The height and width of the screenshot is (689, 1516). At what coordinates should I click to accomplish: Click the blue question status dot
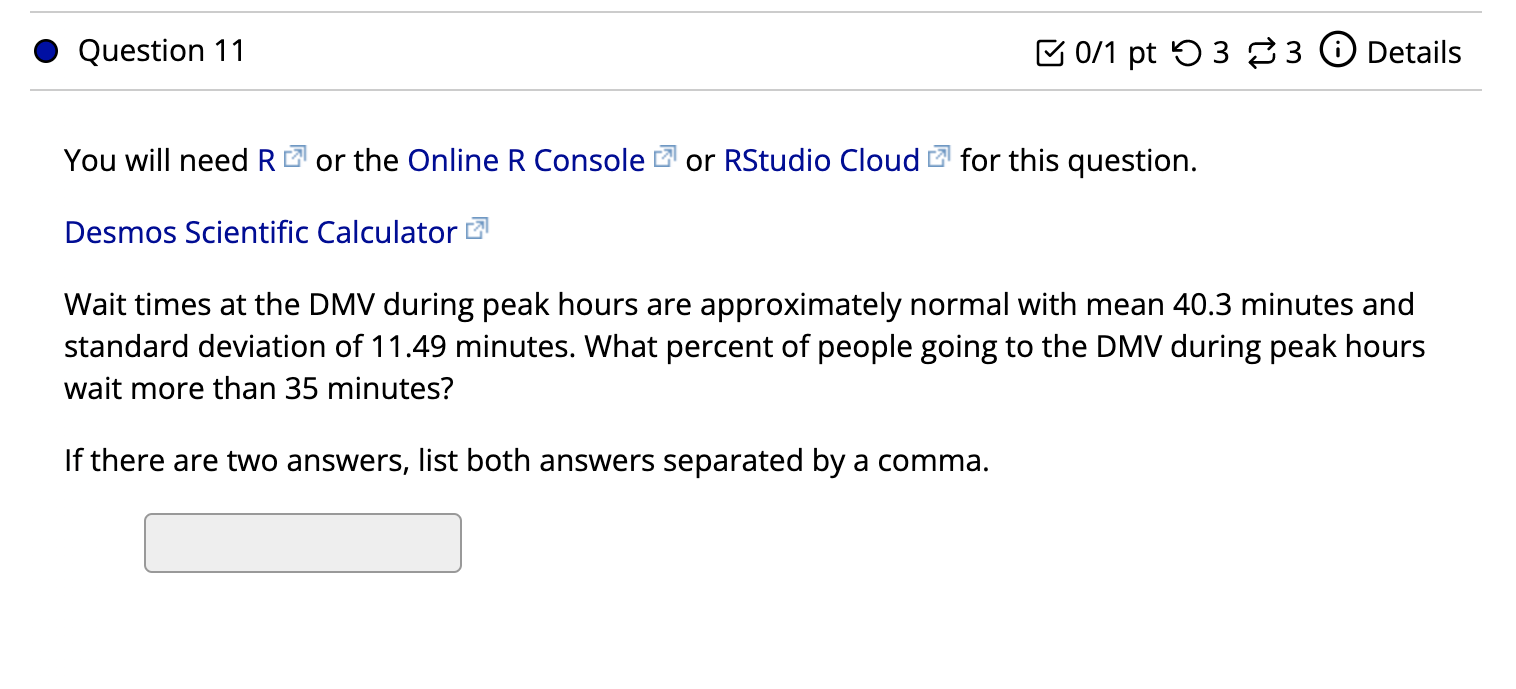coord(46,52)
